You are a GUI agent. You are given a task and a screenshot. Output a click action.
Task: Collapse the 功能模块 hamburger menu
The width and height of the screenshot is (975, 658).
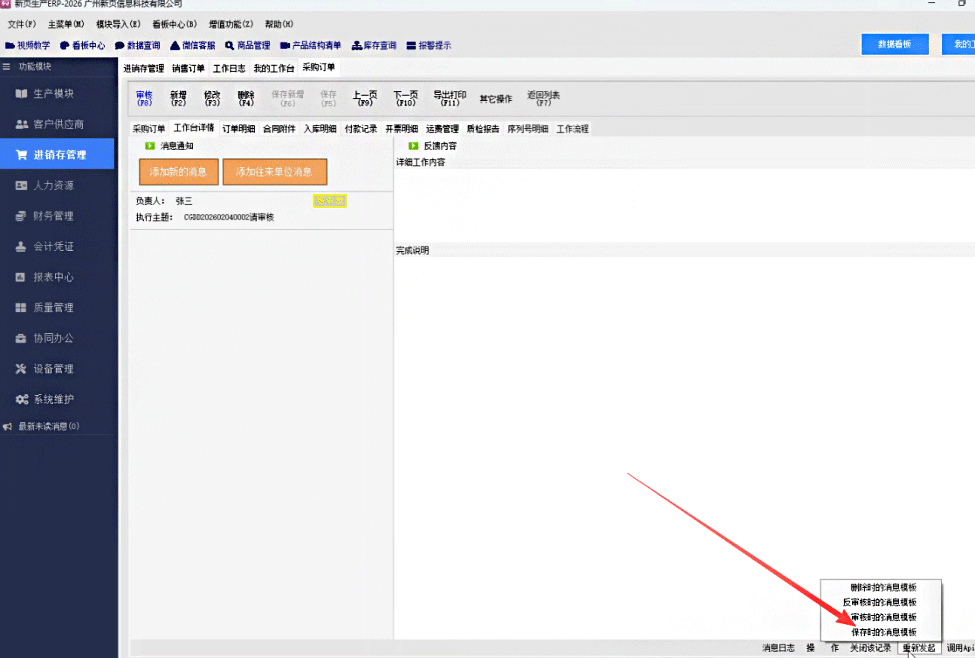tap(7, 67)
